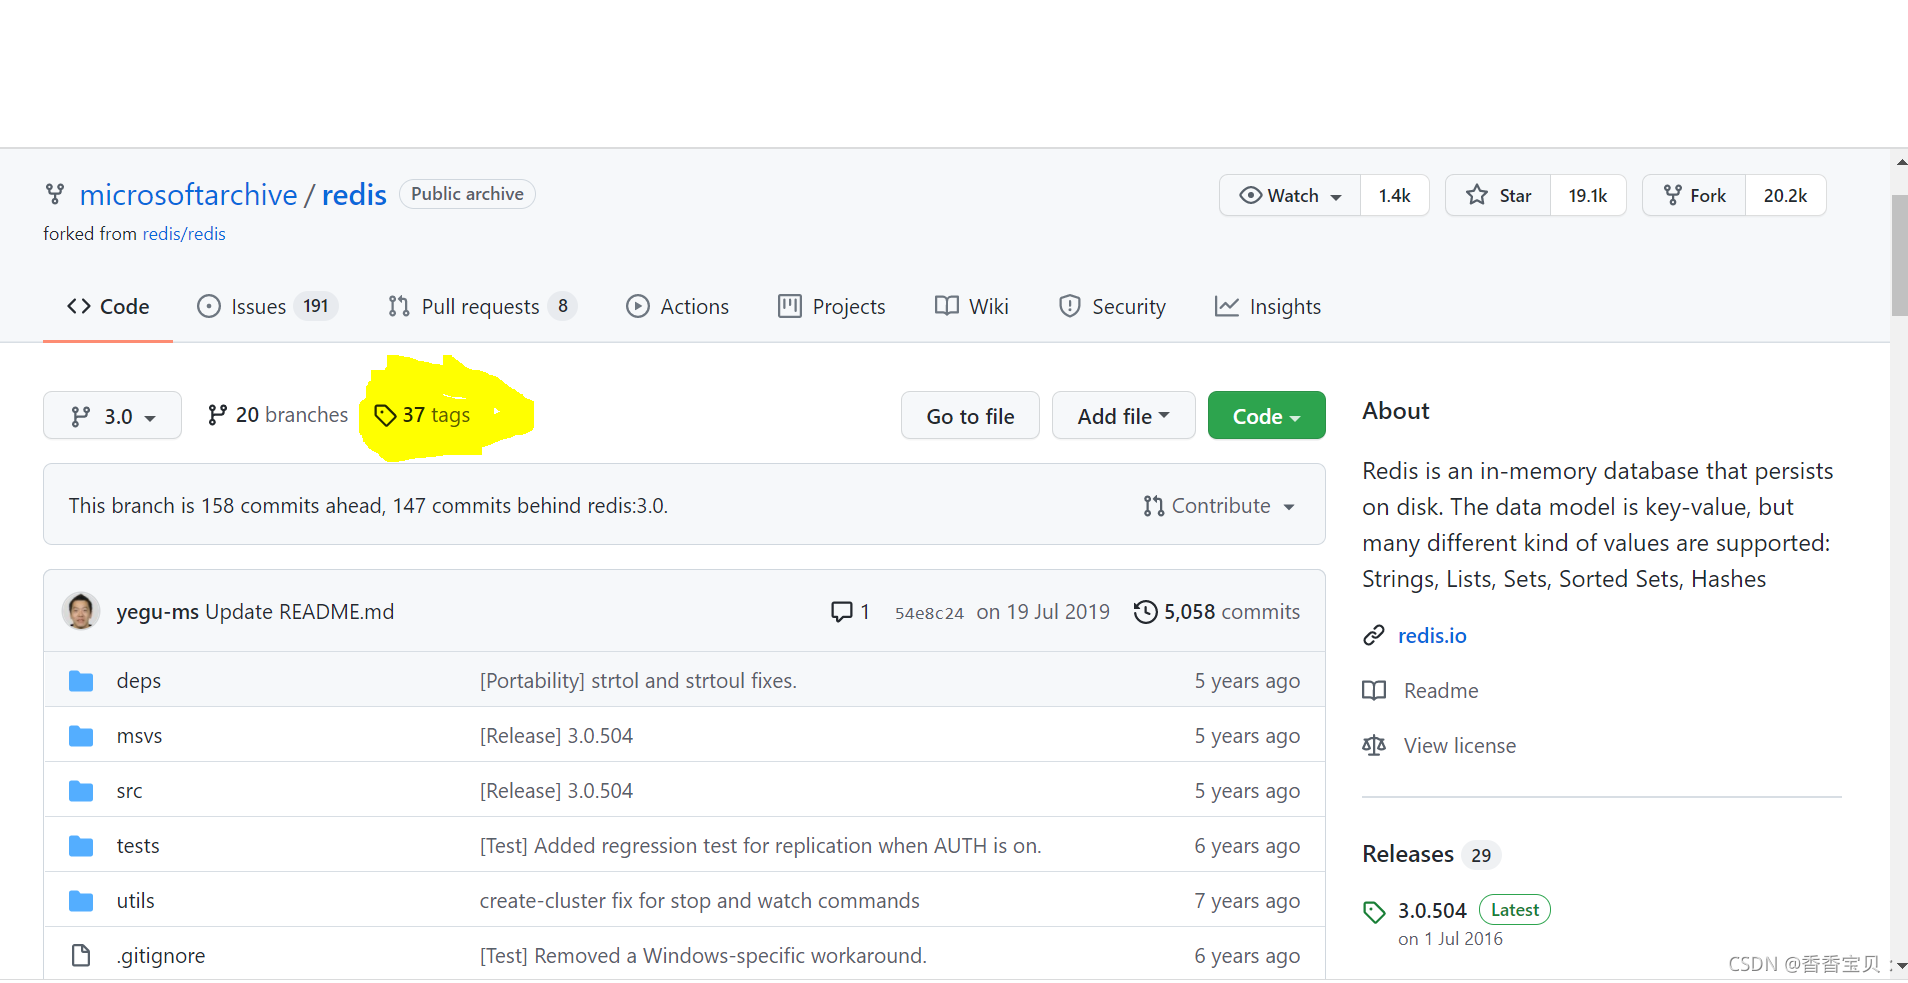
Task: Visit the redis.io website link
Action: point(1432,636)
